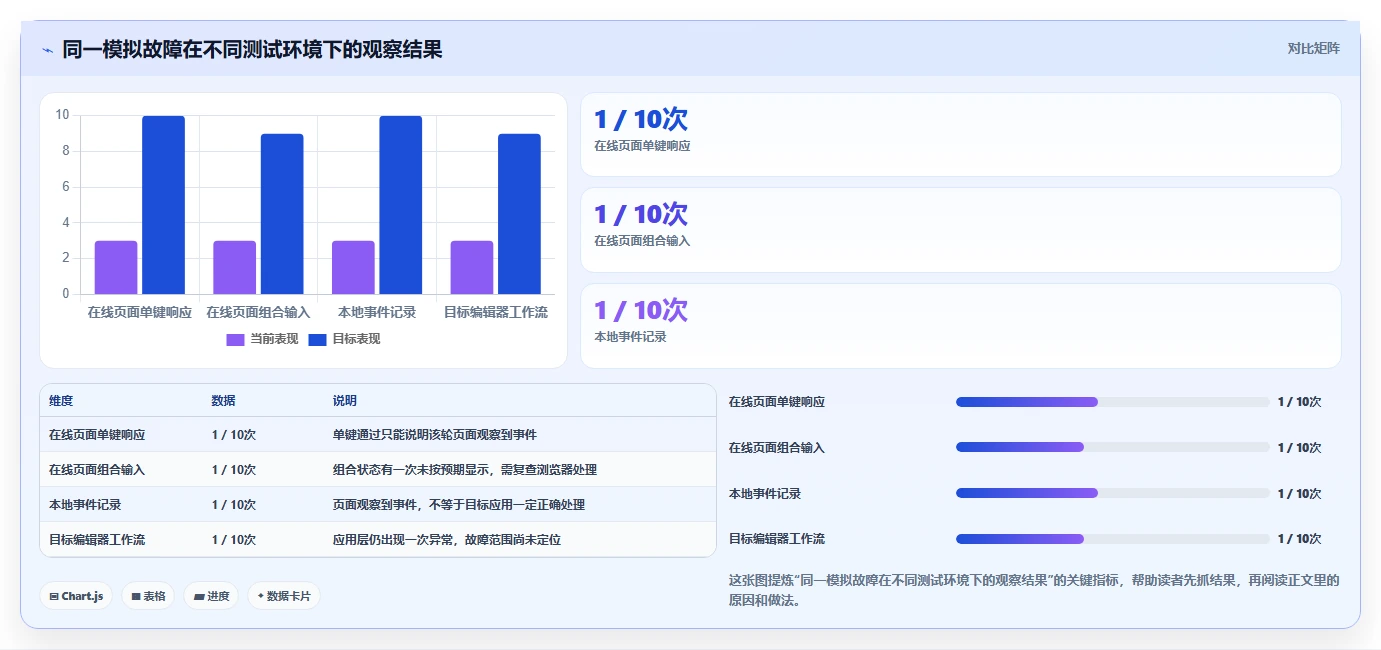Click the 在线页面组合输入 progress bar
The width and height of the screenshot is (1381, 650).
coord(1112,447)
